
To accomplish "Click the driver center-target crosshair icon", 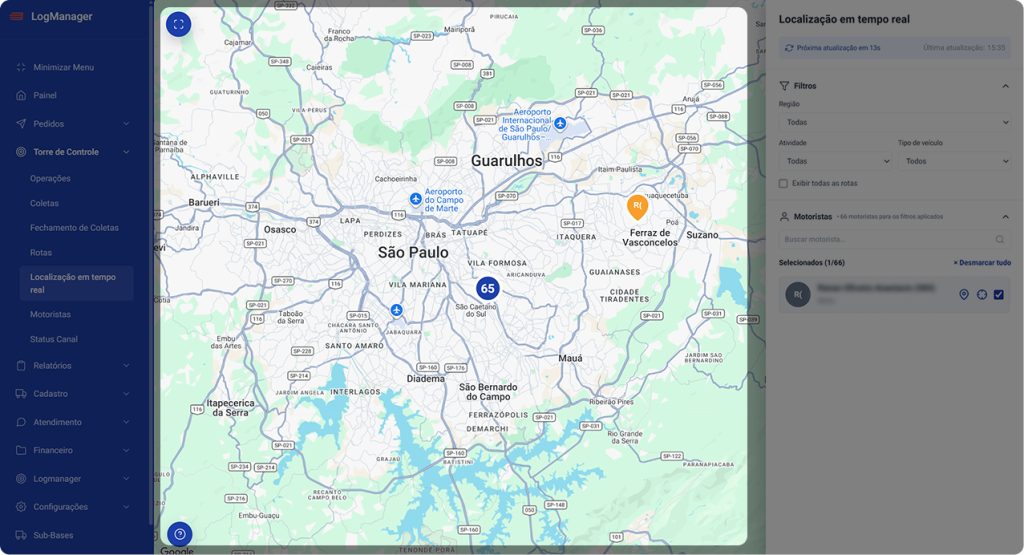I will [x=982, y=295].
